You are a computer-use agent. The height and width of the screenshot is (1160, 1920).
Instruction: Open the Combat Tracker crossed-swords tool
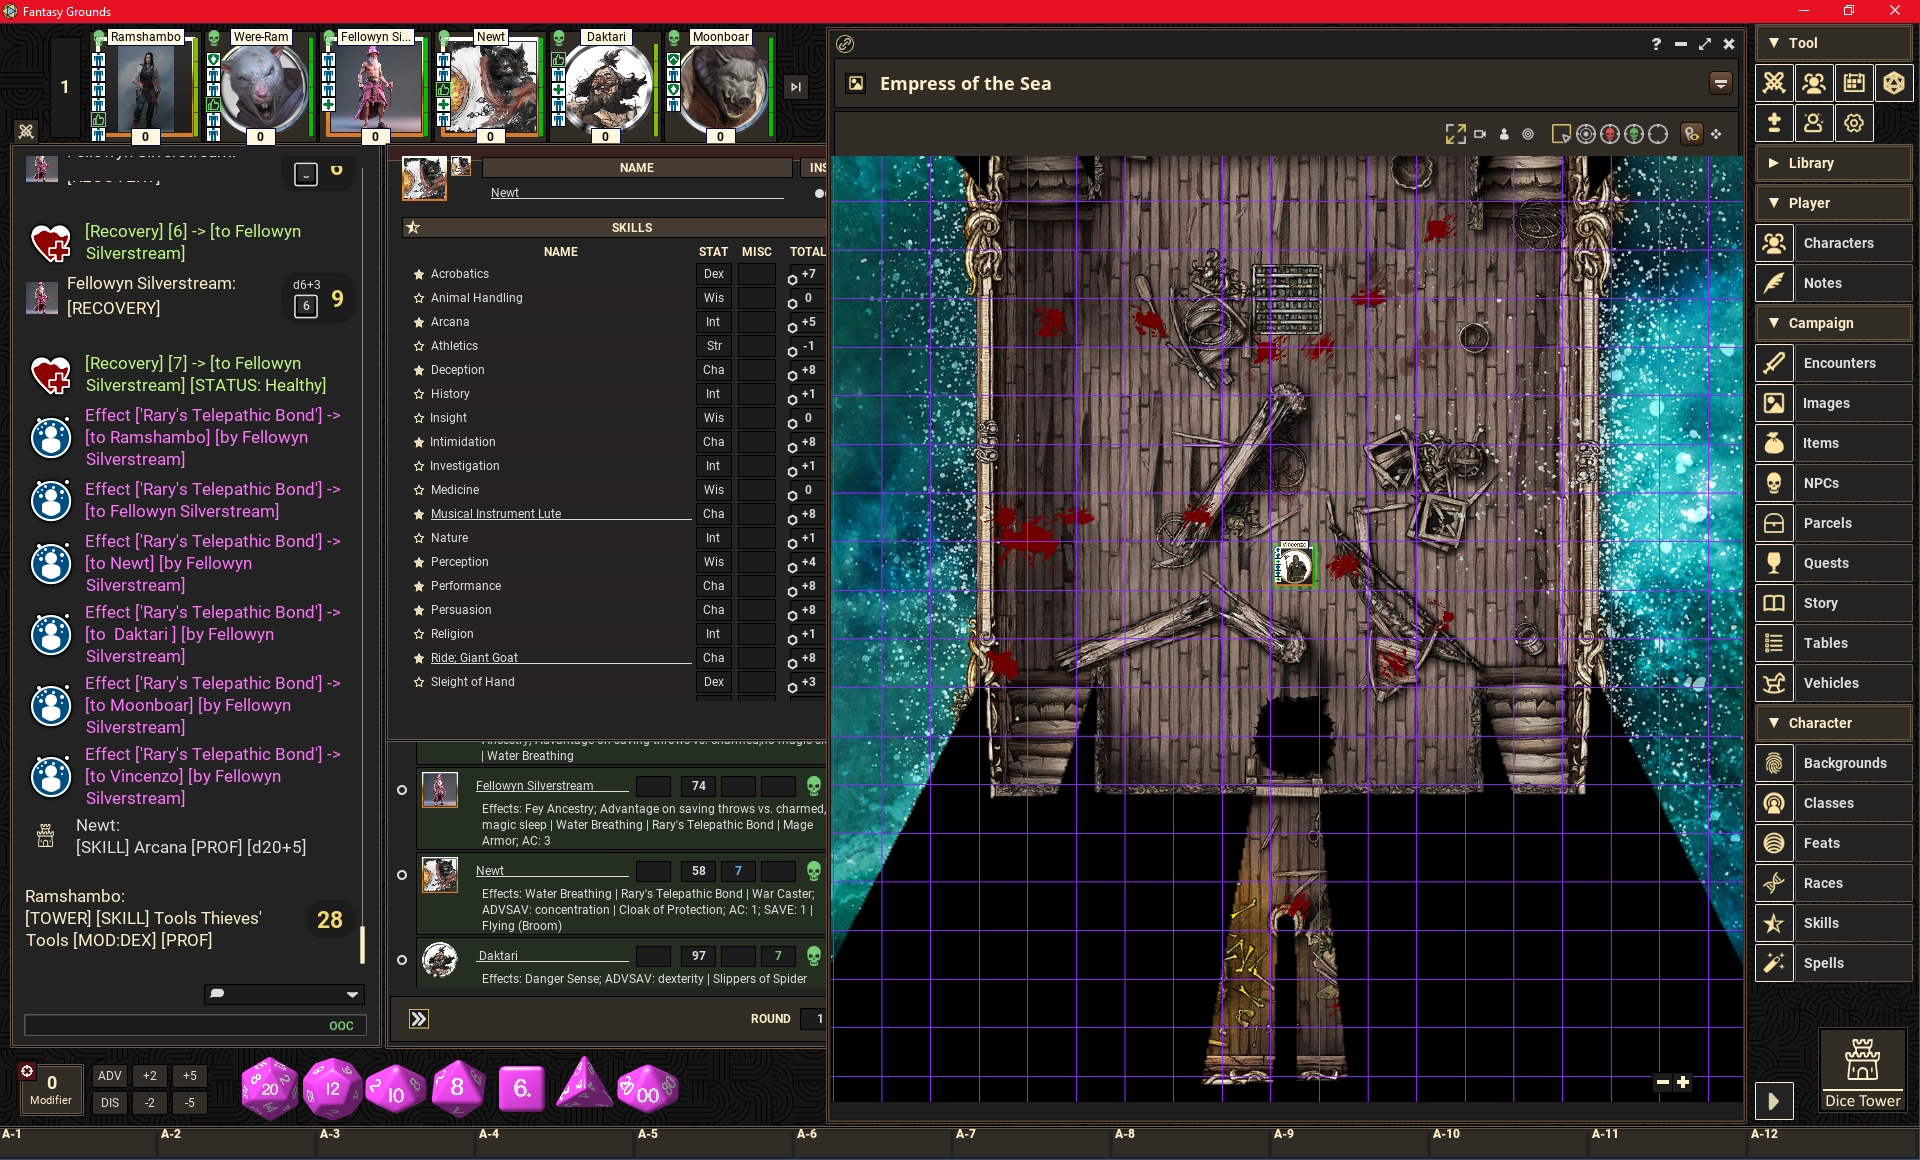(x=1774, y=83)
